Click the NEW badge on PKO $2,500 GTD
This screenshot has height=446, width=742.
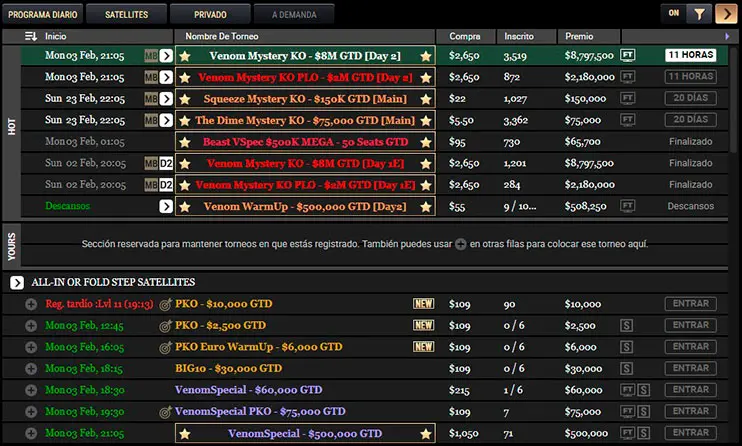pyautogui.click(x=424, y=326)
